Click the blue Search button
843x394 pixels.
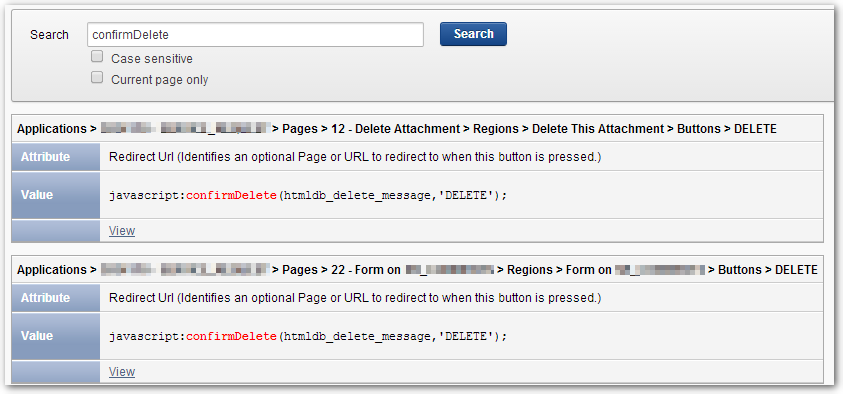[473, 34]
